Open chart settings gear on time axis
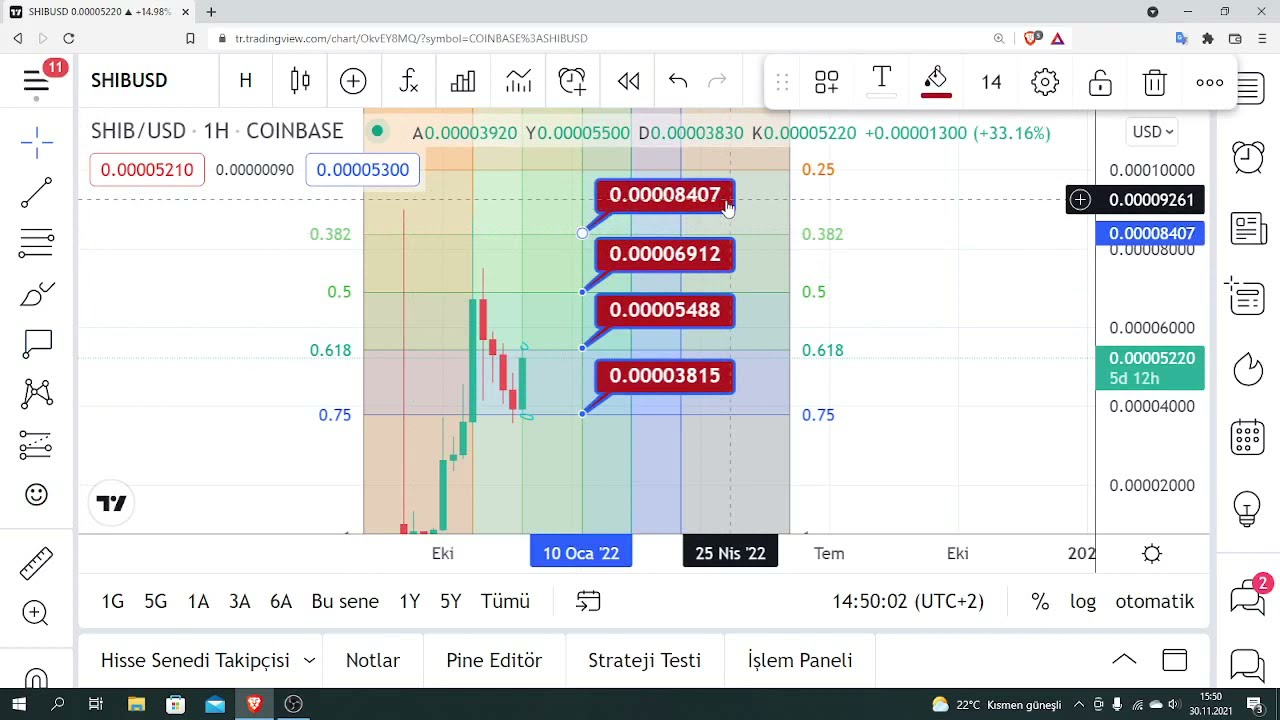The height and width of the screenshot is (720, 1280). [1152, 553]
